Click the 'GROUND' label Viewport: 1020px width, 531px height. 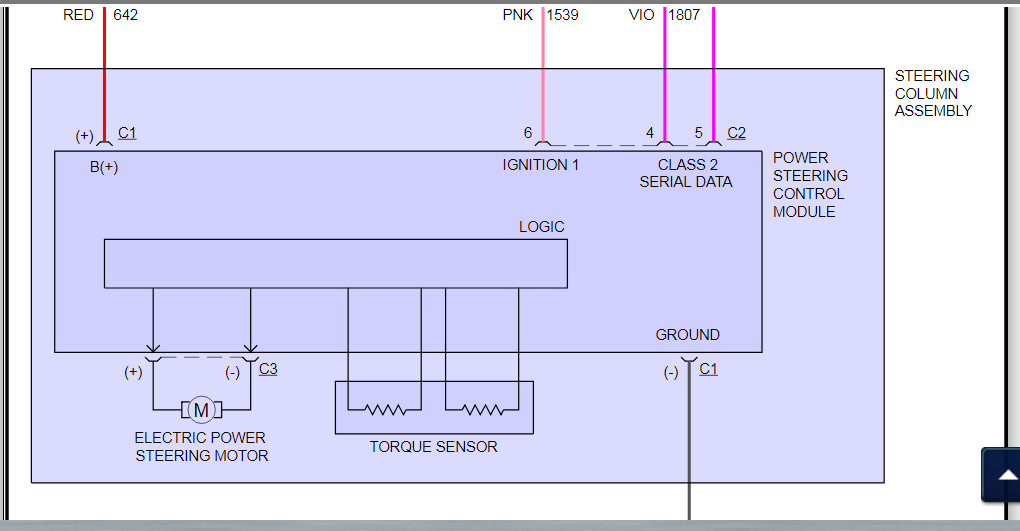(x=687, y=334)
